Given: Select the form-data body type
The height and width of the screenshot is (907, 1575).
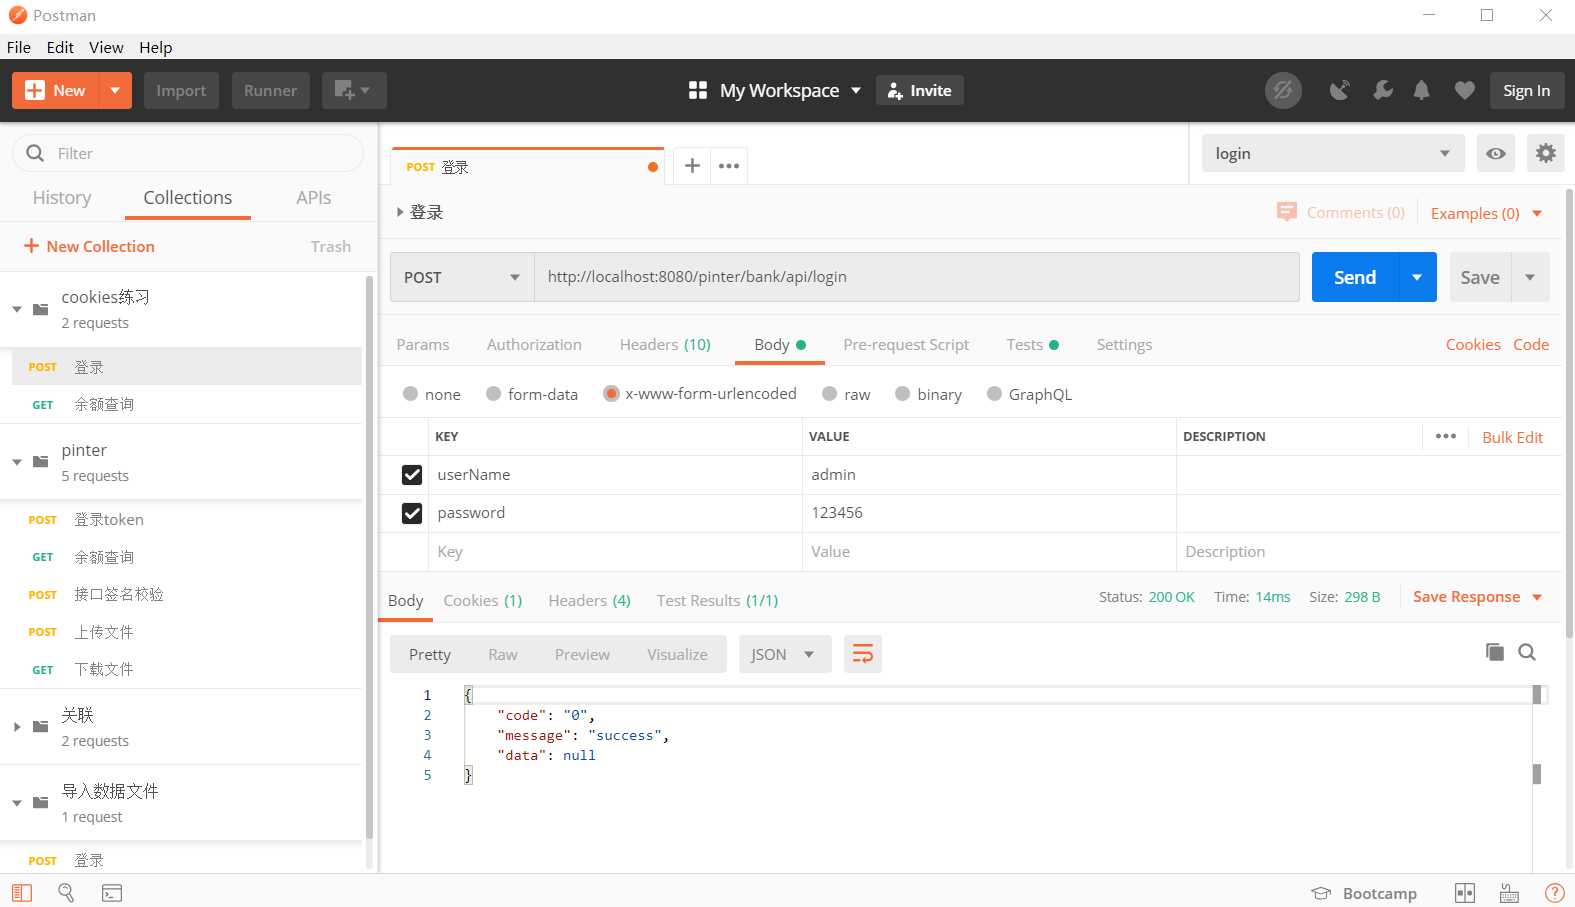Looking at the screenshot, I should coord(493,394).
